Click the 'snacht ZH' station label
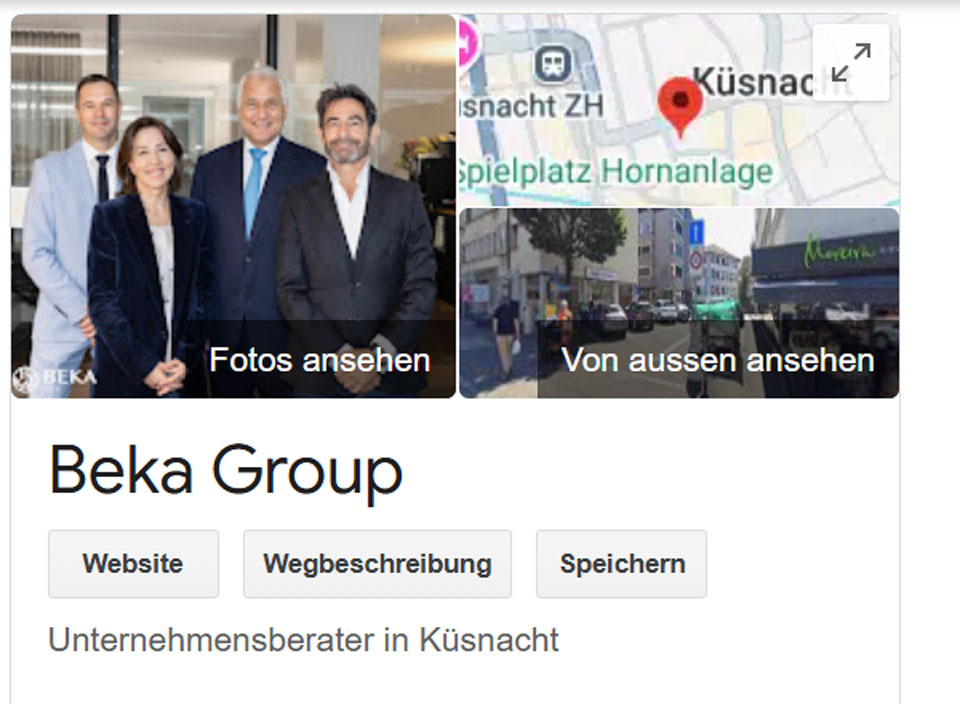The height and width of the screenshot is (704, 960). coord(532,106)
